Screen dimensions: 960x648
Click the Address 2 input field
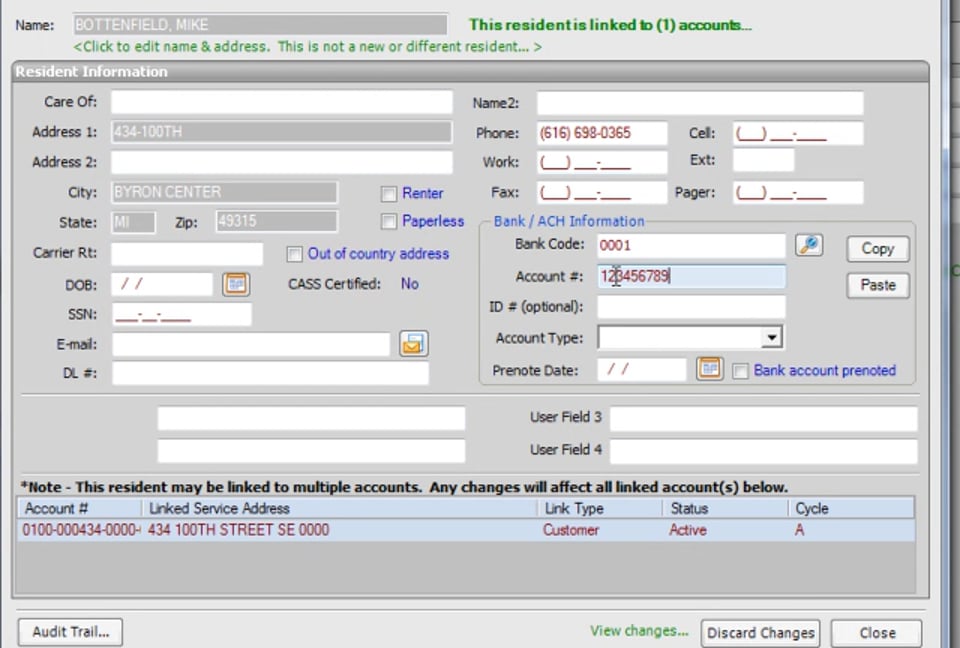tap(282, 162)
